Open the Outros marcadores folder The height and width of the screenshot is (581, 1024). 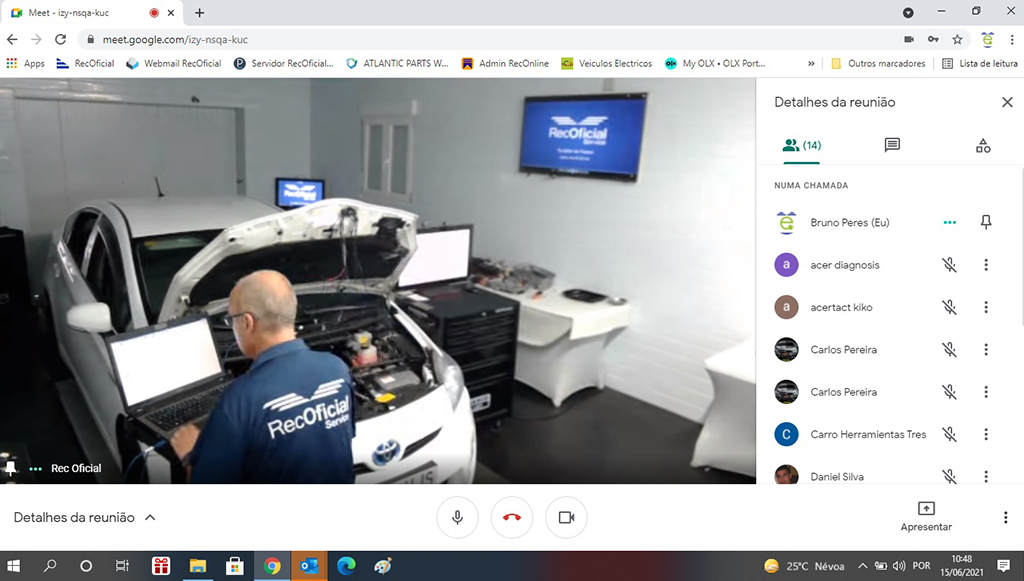click(x=878, y=63)
